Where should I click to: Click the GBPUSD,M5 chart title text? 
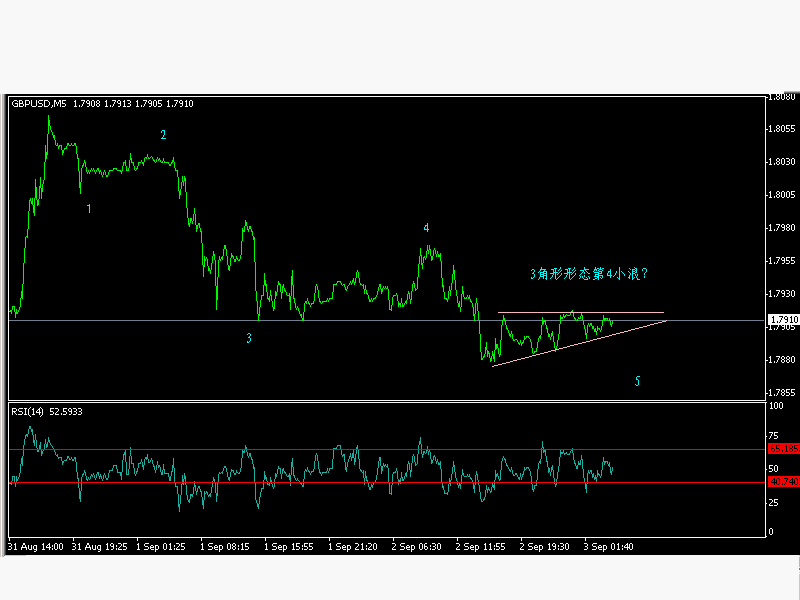click(x=39, y=104)
